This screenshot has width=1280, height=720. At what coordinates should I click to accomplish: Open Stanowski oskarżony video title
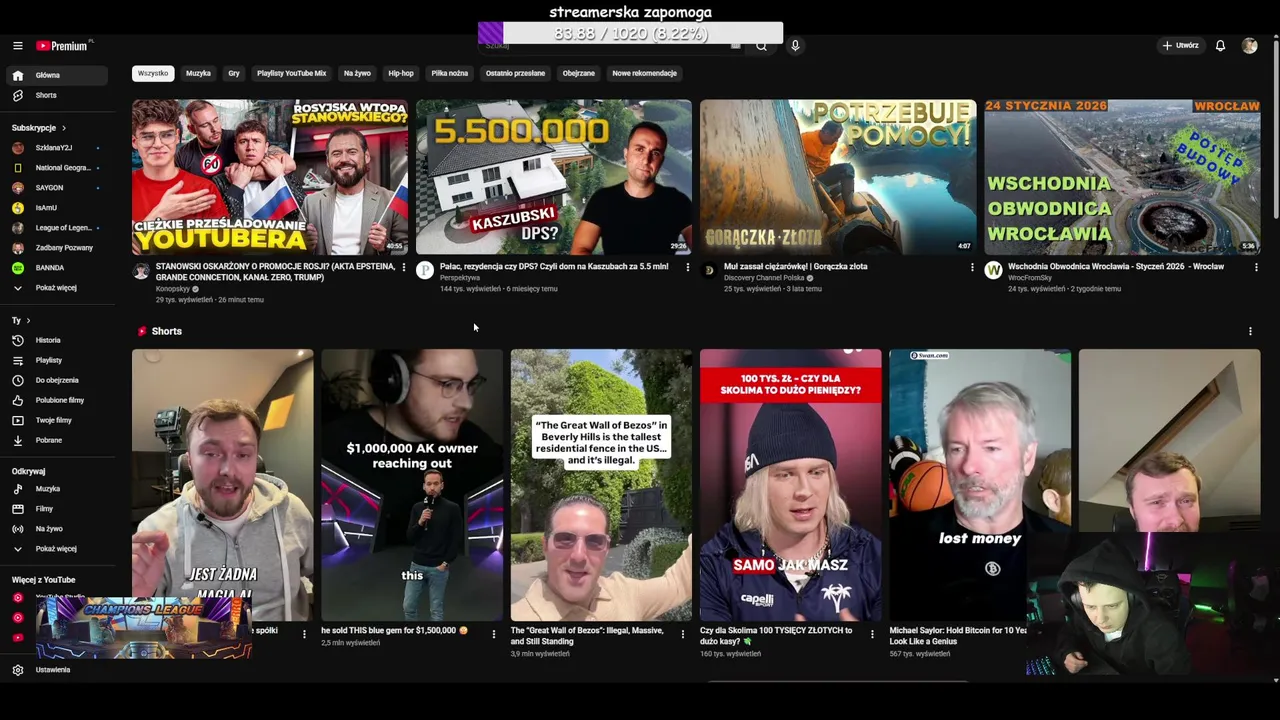point(276,272)
